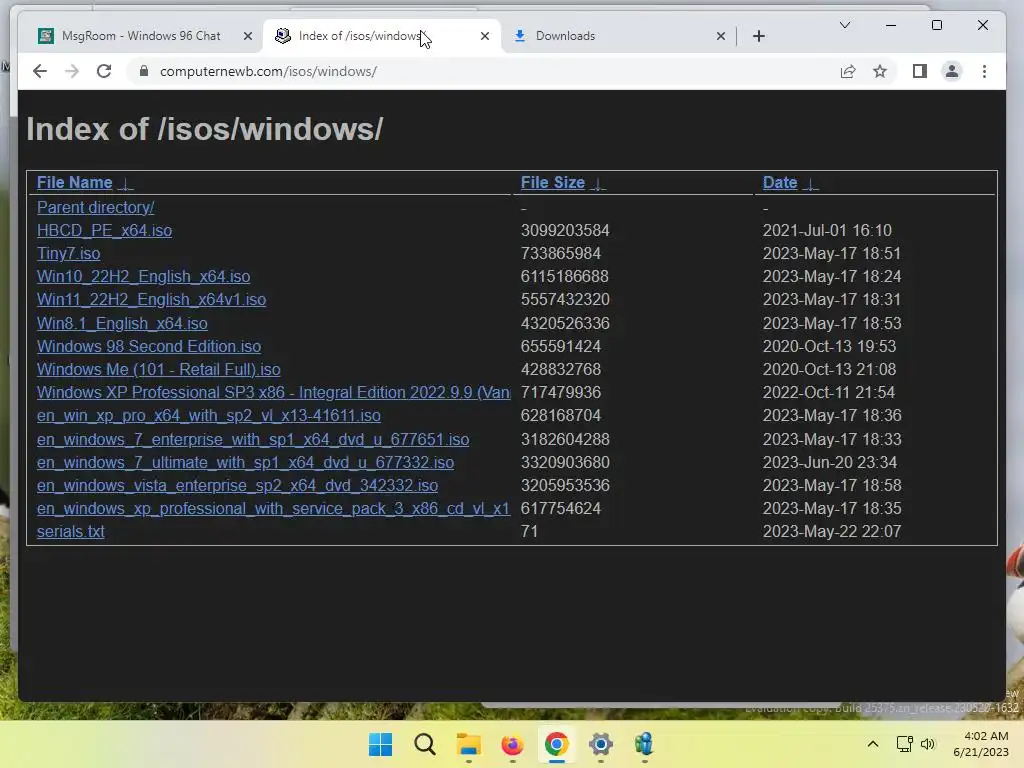Screen dimensions: 1024x768
Task: Sort the listing by File Size
Action: (x=552, y=182)
